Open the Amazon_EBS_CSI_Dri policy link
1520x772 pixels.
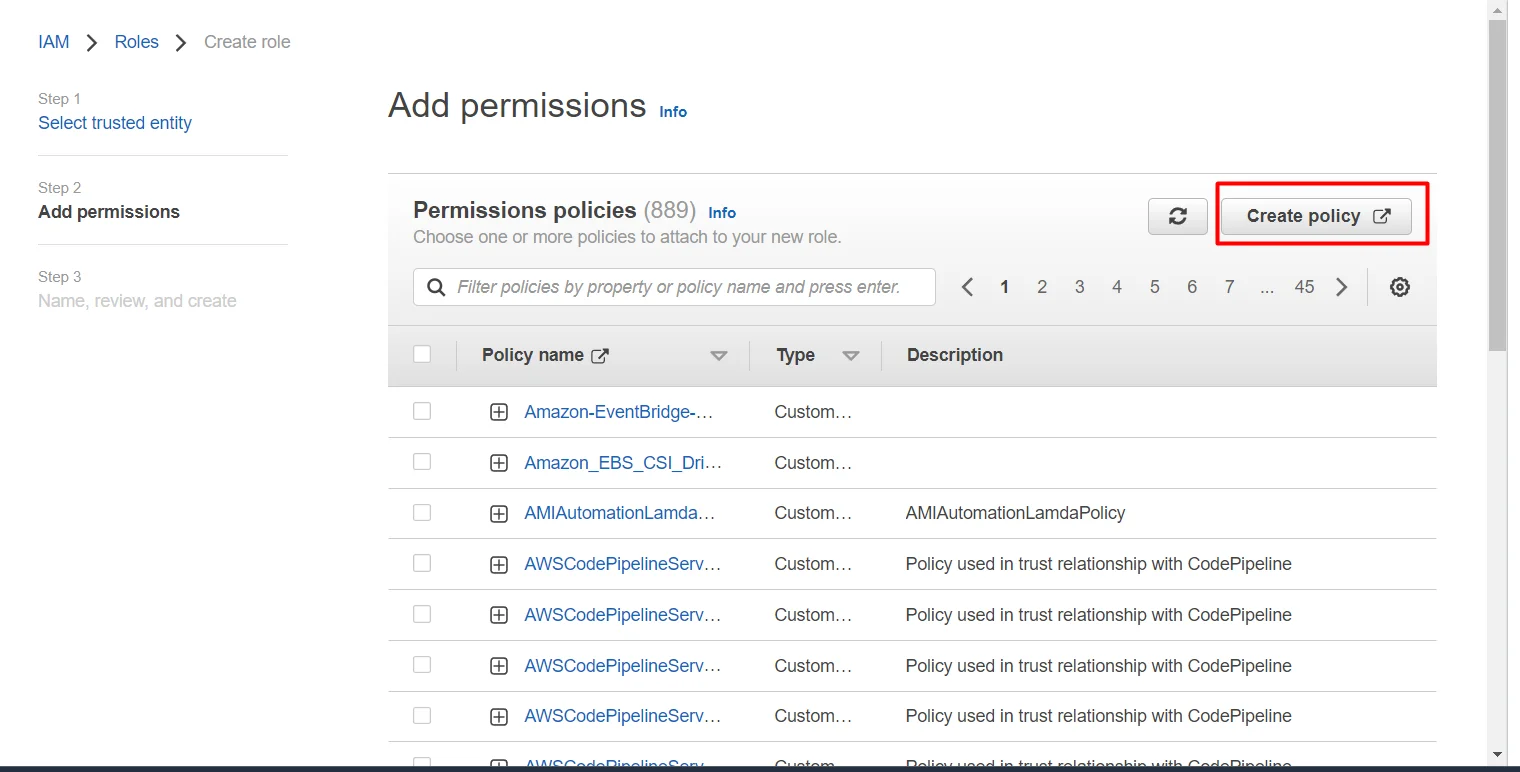click(623, 463)
